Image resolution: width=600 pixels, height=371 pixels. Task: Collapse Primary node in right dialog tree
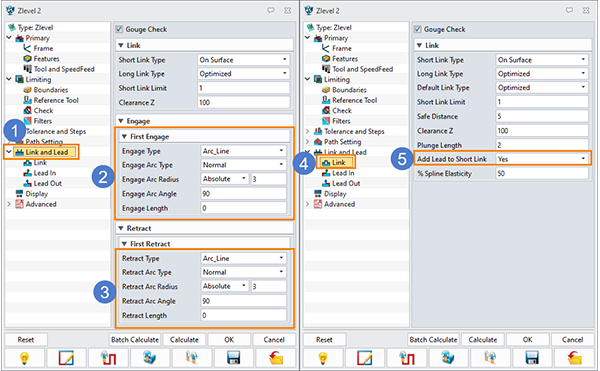[x=307, y=38]
